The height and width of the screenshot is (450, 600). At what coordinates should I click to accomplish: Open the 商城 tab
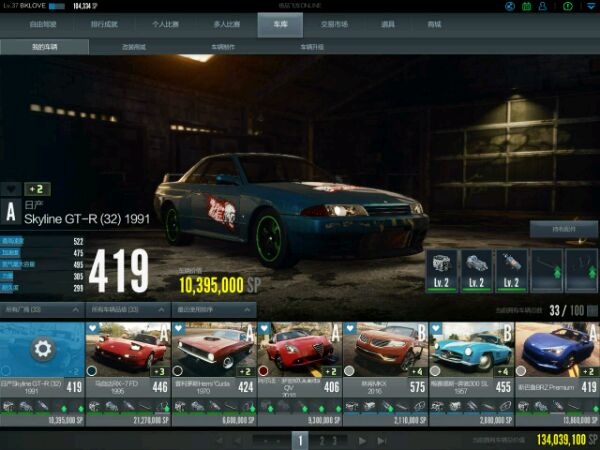coord(434,24)
